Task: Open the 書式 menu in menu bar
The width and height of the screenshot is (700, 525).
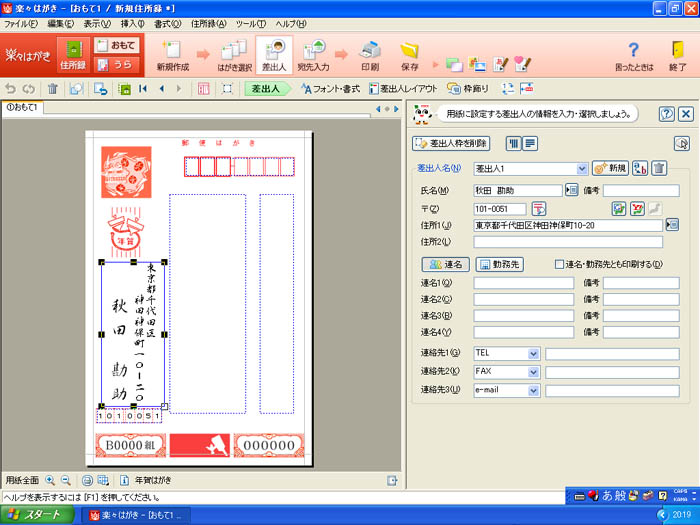Action: pos(169,23)
